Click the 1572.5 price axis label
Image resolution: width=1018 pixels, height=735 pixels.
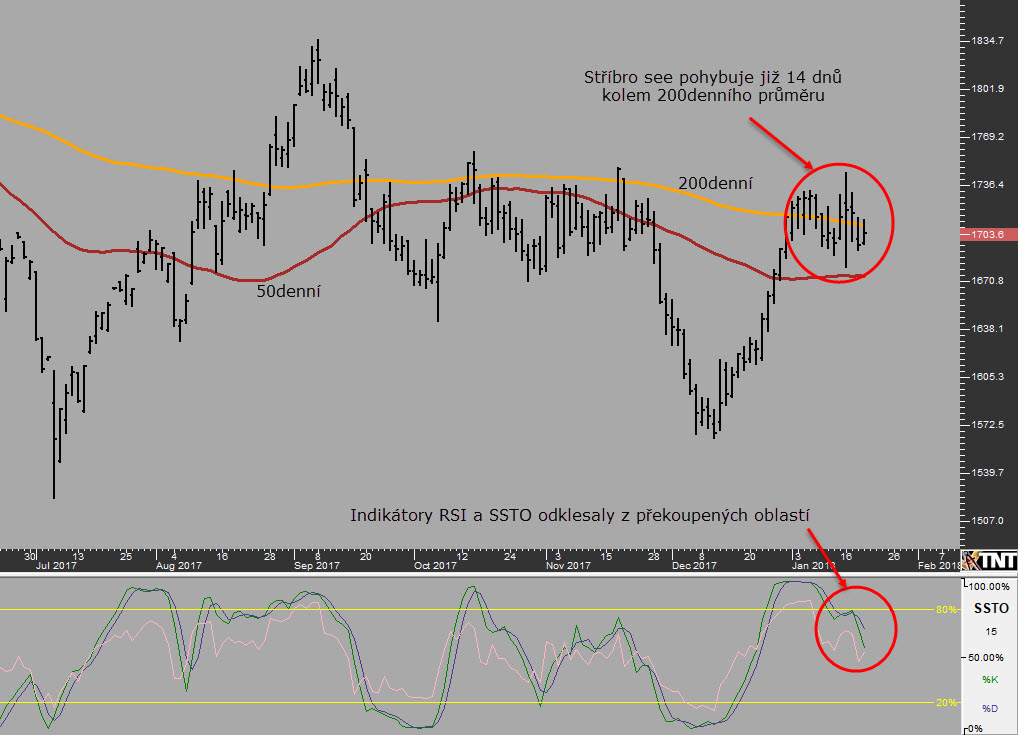987,425
